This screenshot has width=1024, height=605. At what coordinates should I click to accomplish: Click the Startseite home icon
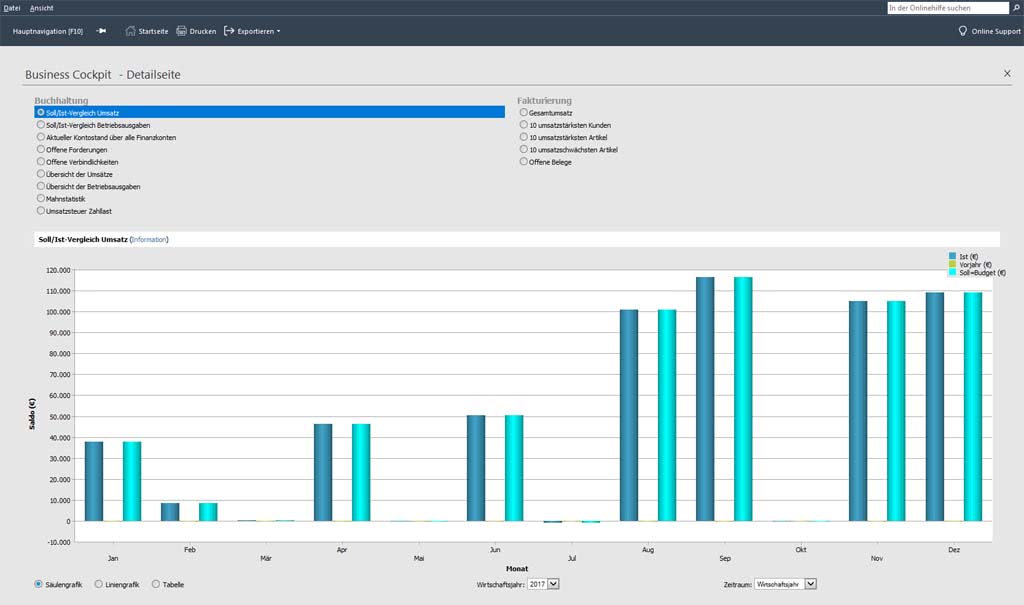[130, 31]
